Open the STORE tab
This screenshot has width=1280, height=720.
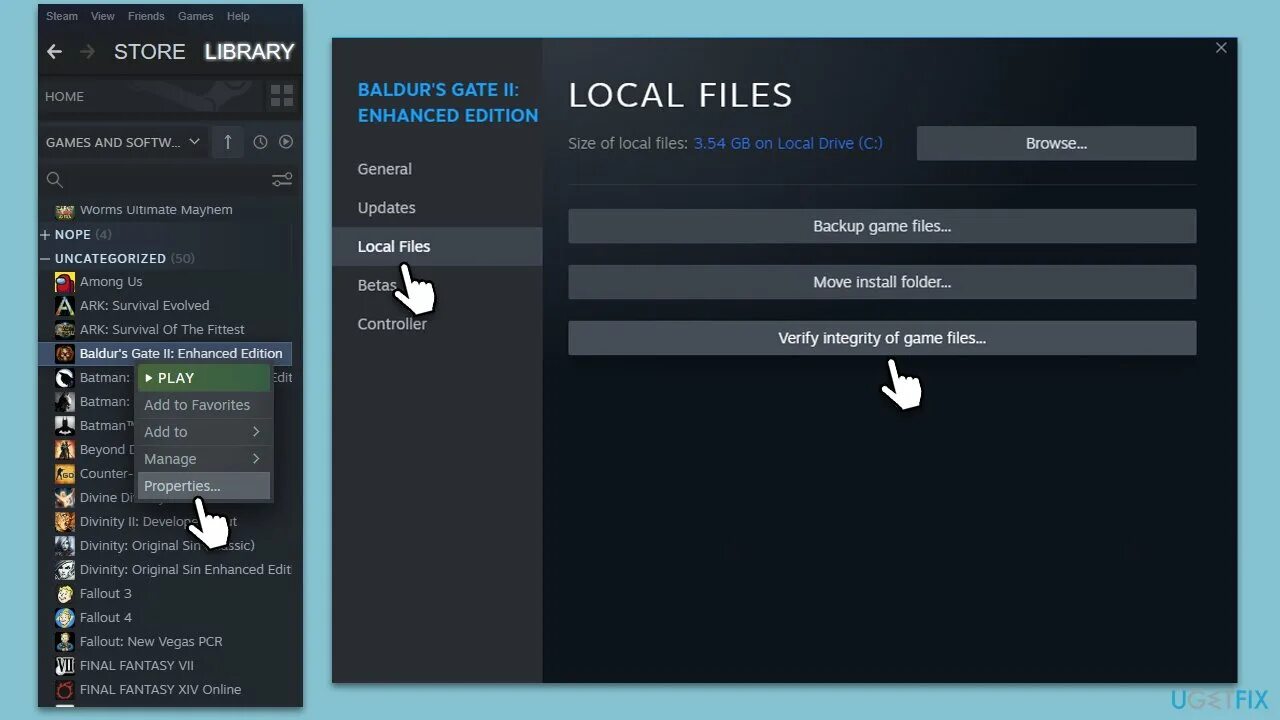click(150, 52)
